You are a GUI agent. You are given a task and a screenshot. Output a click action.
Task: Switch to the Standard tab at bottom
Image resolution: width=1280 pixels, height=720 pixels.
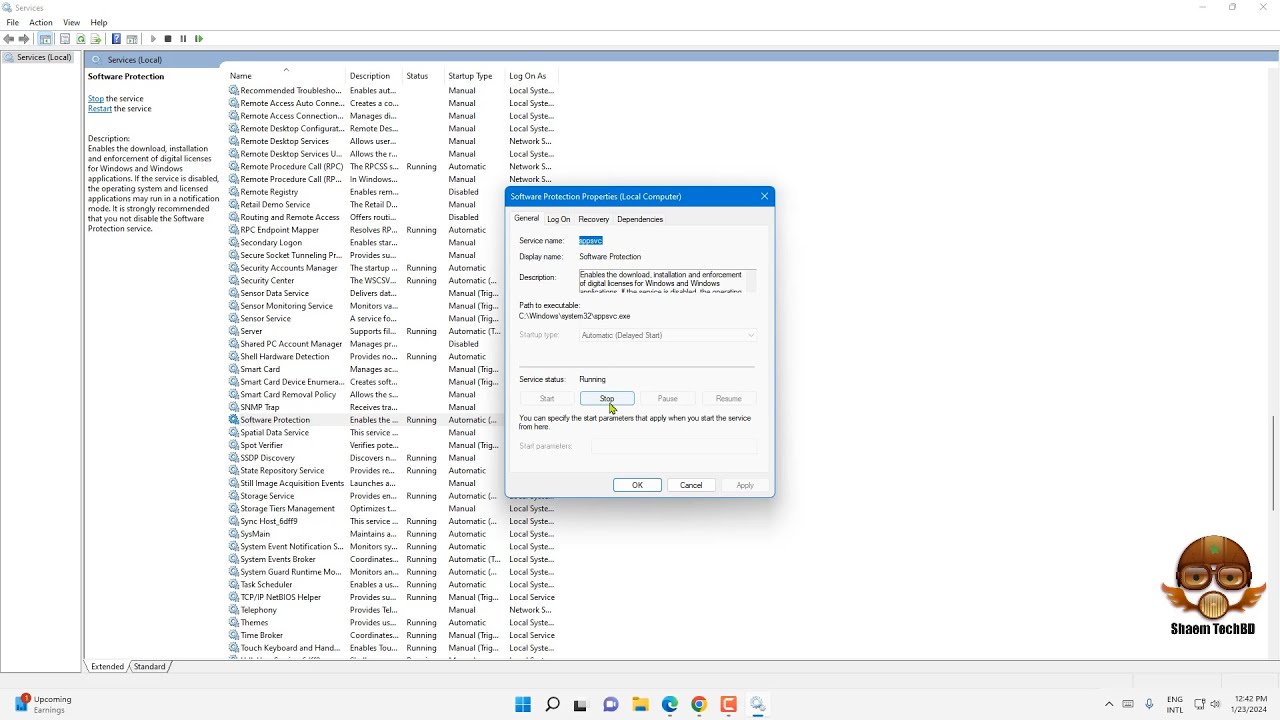(x=150, y=666)
